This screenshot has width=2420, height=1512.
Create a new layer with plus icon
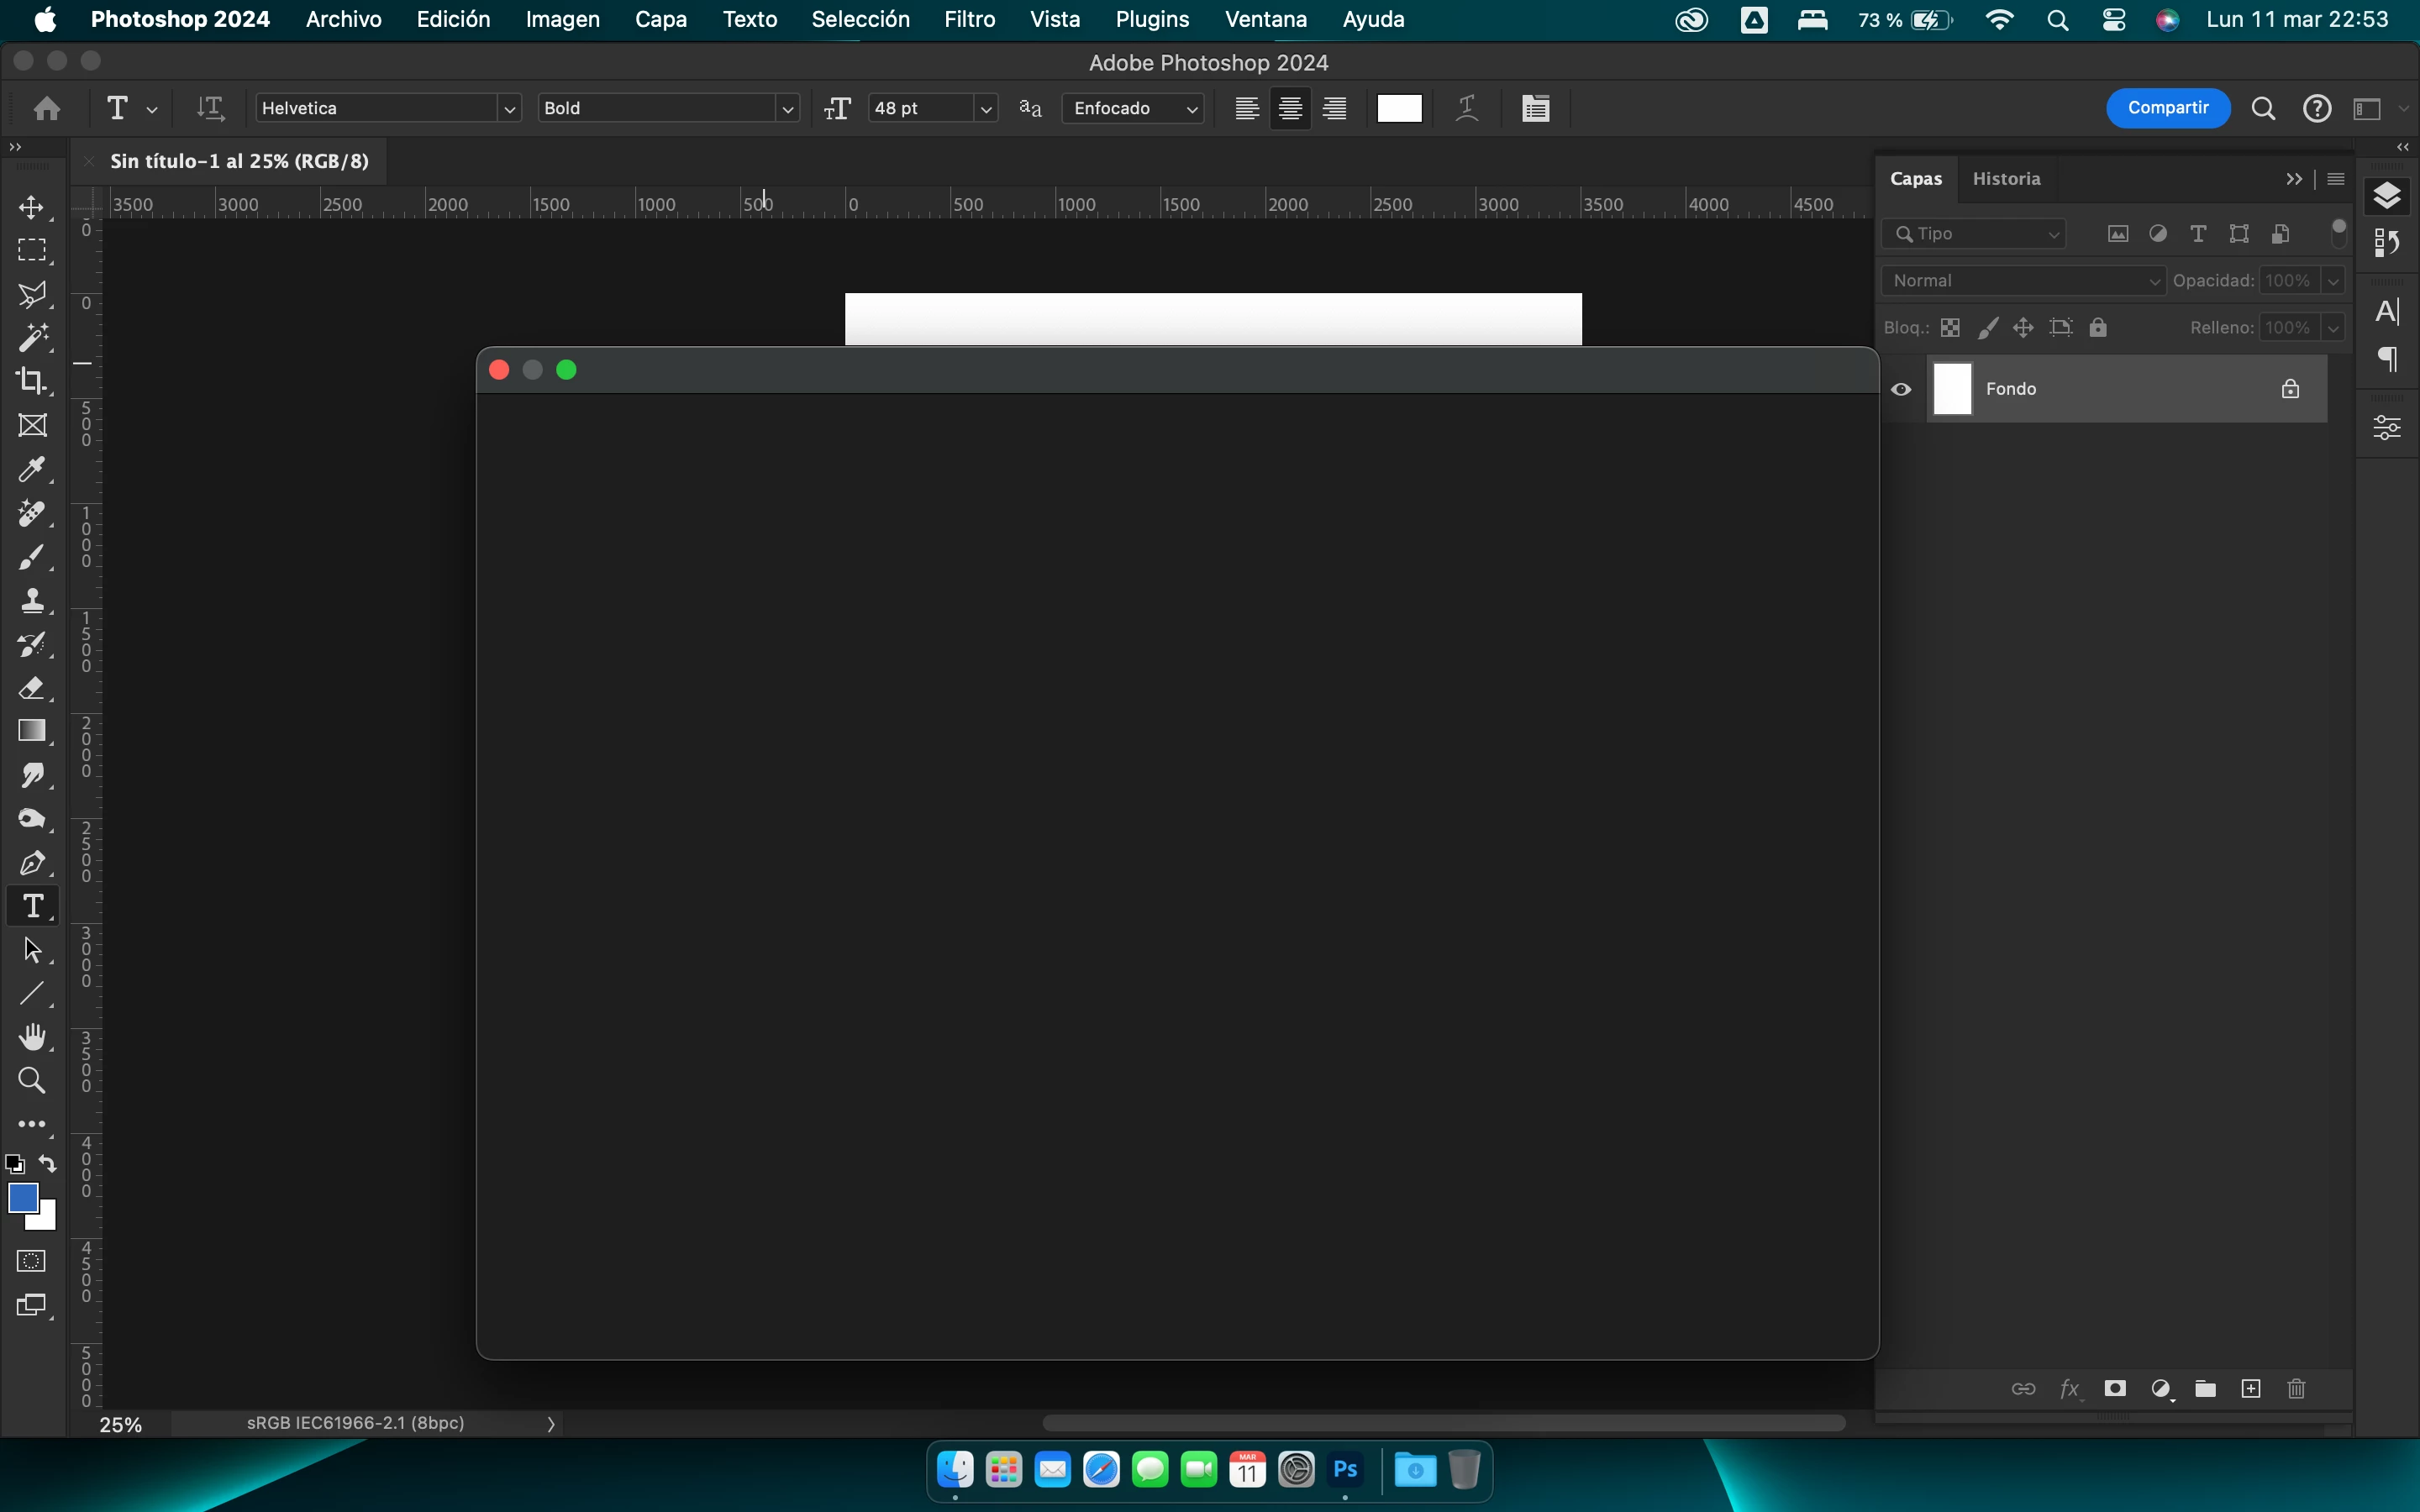point(2250,1388)
